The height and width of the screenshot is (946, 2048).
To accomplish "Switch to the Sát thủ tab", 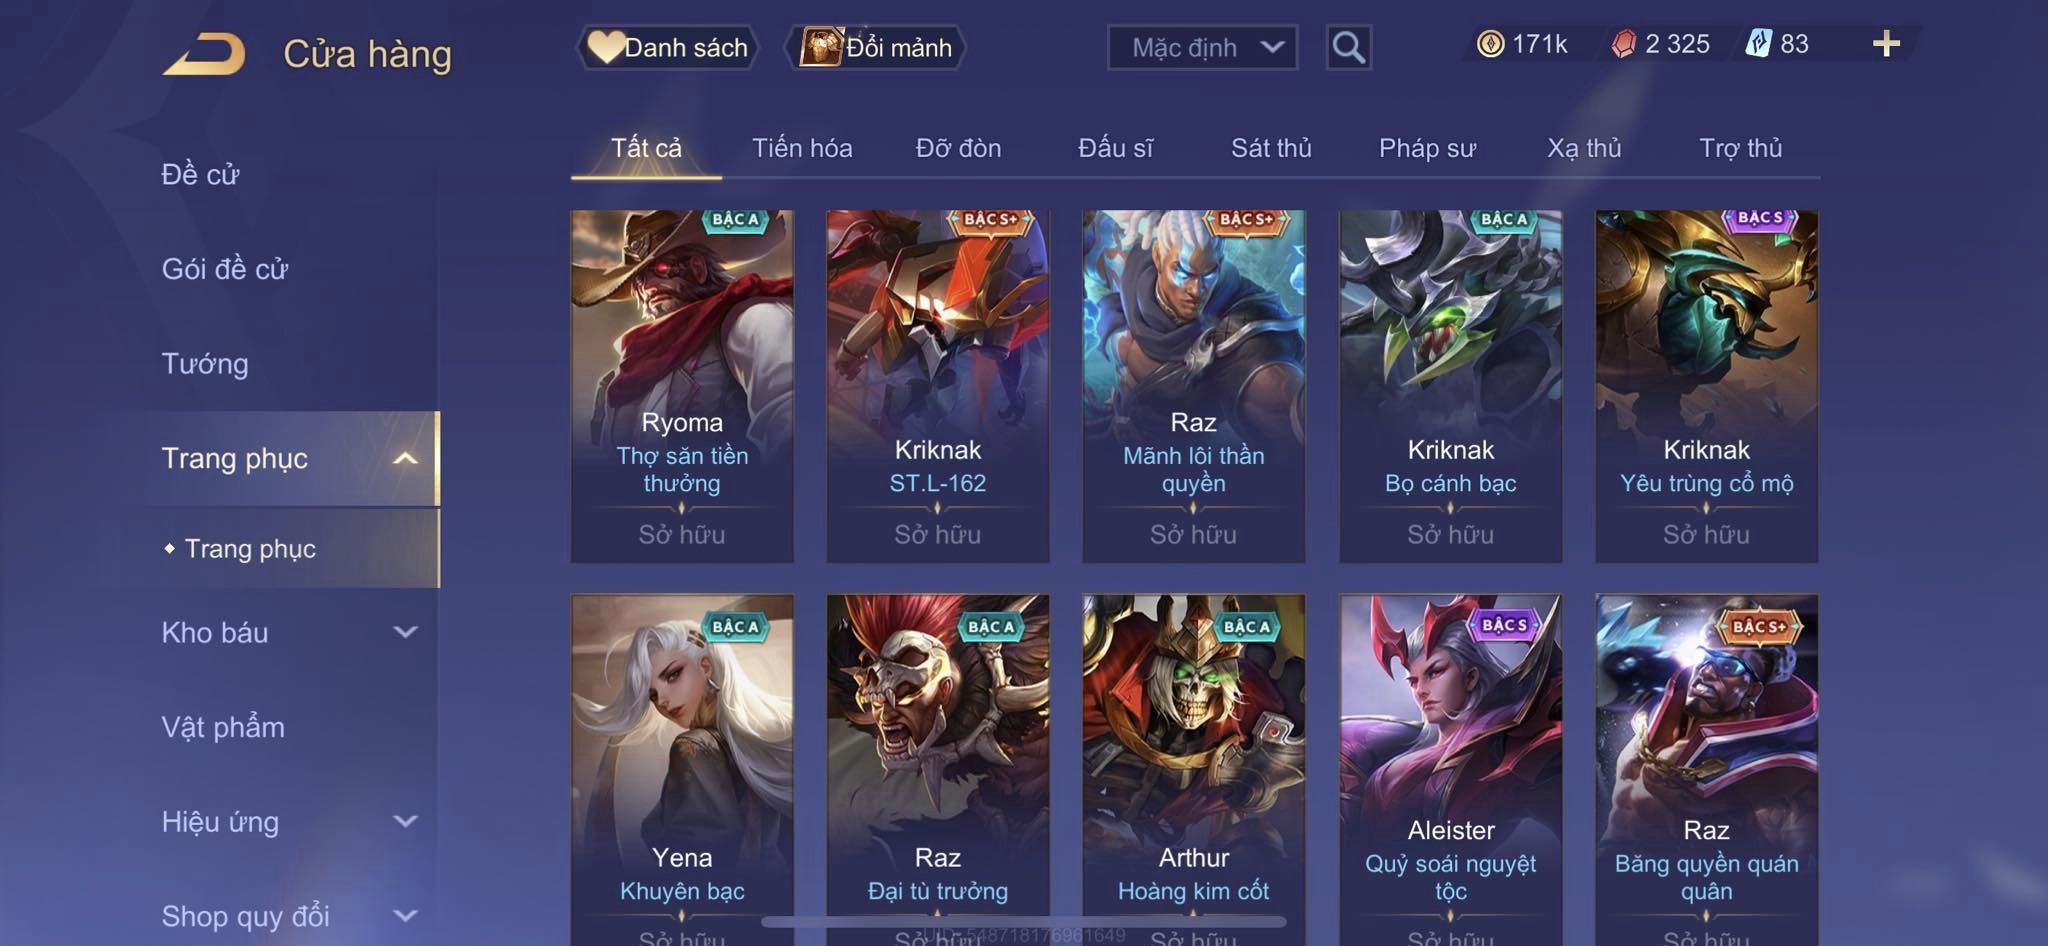I will point(1270,148).
